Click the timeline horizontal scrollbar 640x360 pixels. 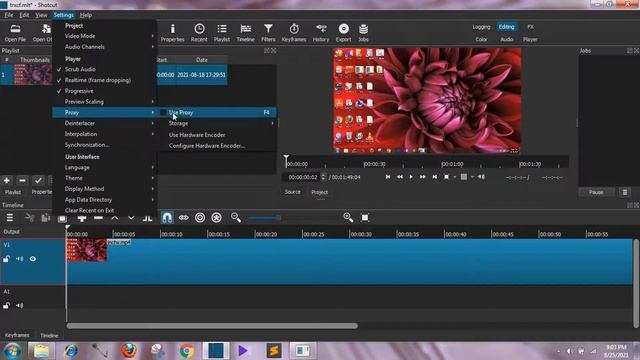(x=212, y=326)
